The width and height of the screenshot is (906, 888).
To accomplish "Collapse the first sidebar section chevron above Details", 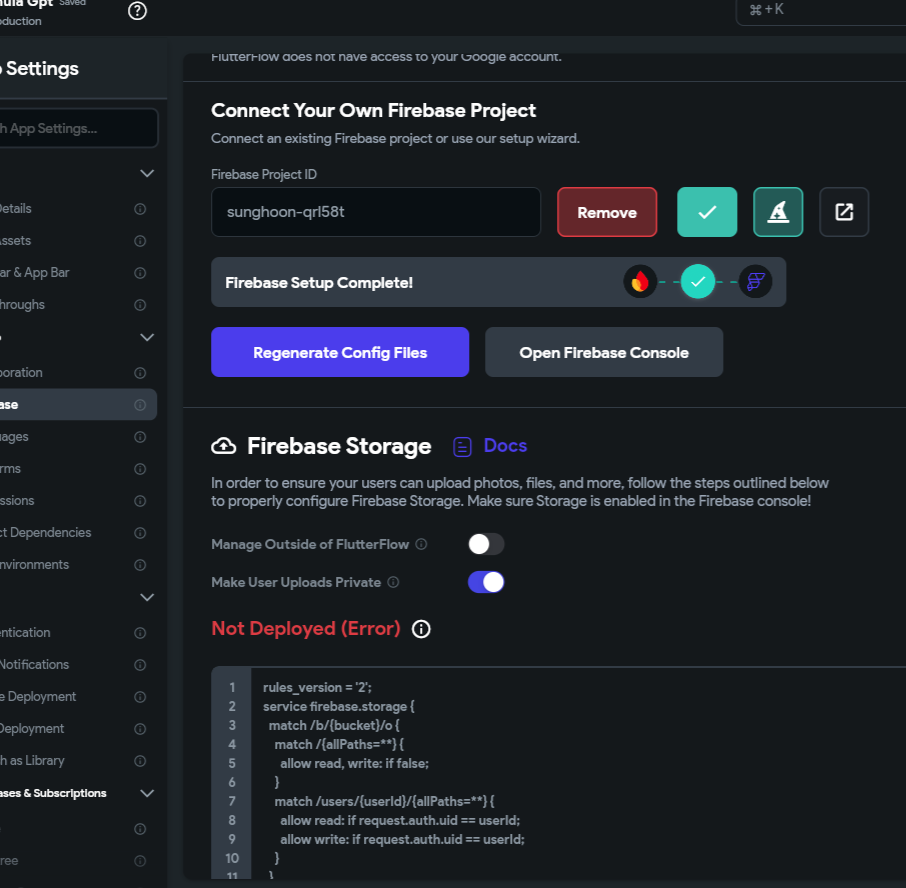I will coord(147,173).
